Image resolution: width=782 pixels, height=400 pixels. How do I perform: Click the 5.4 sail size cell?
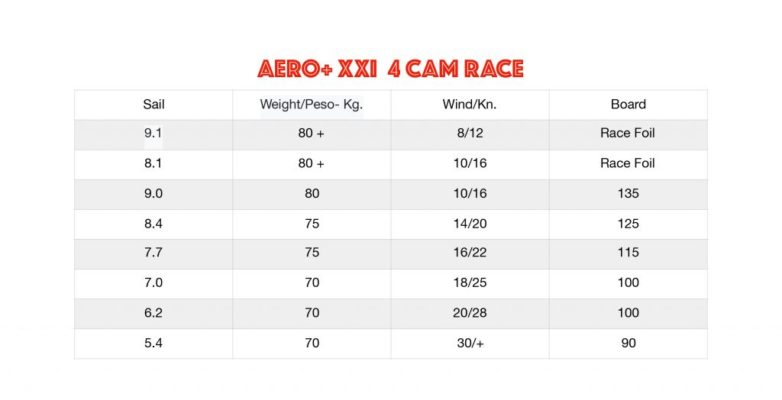pos(153,343)
